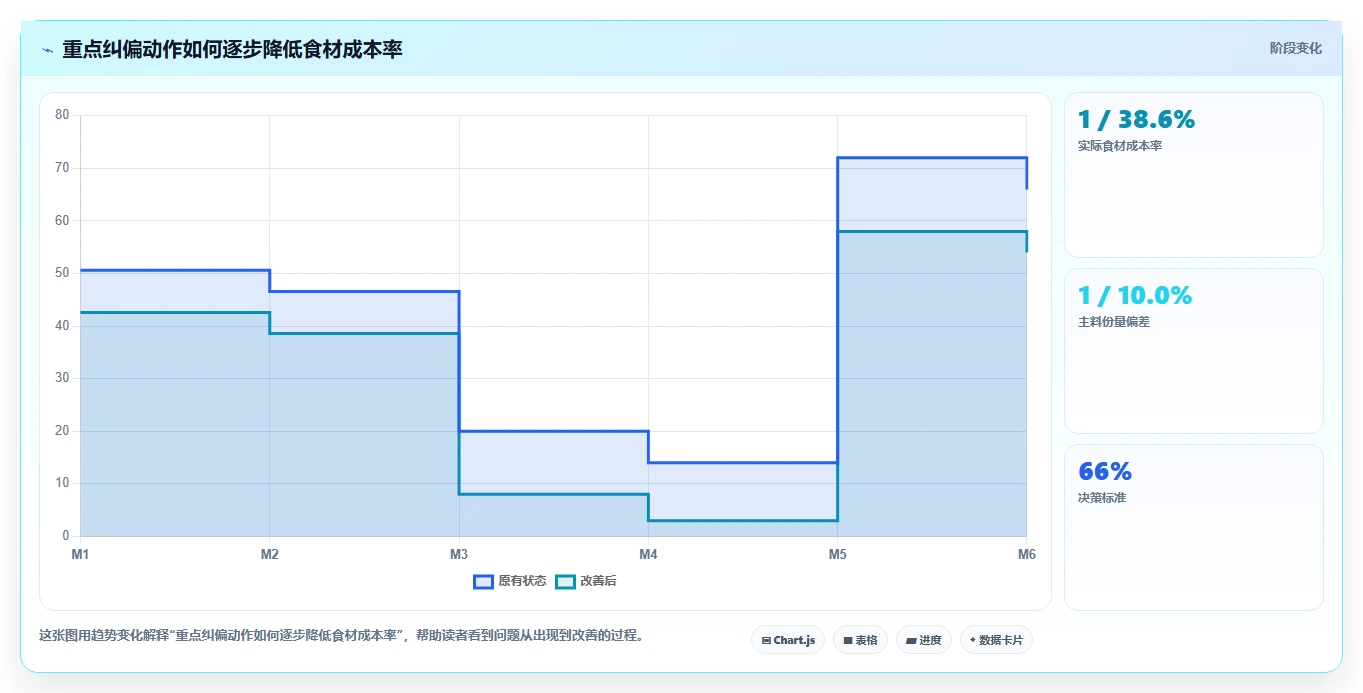Click the M5 axis label

pyautogui.click(x=837, y=554)
